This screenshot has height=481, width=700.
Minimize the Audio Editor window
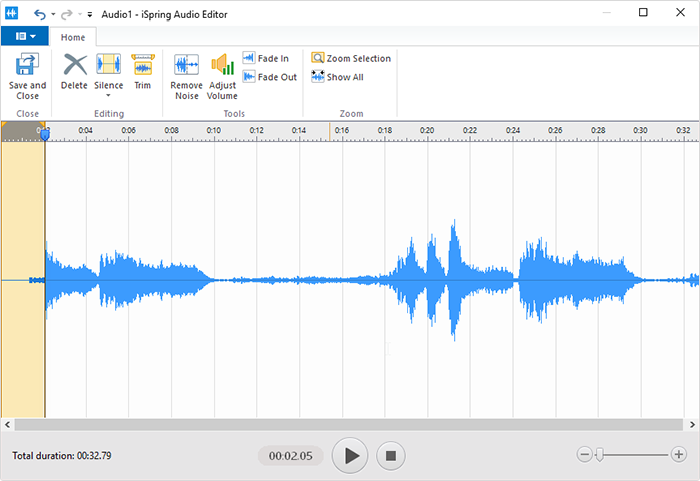coord(606,13)
